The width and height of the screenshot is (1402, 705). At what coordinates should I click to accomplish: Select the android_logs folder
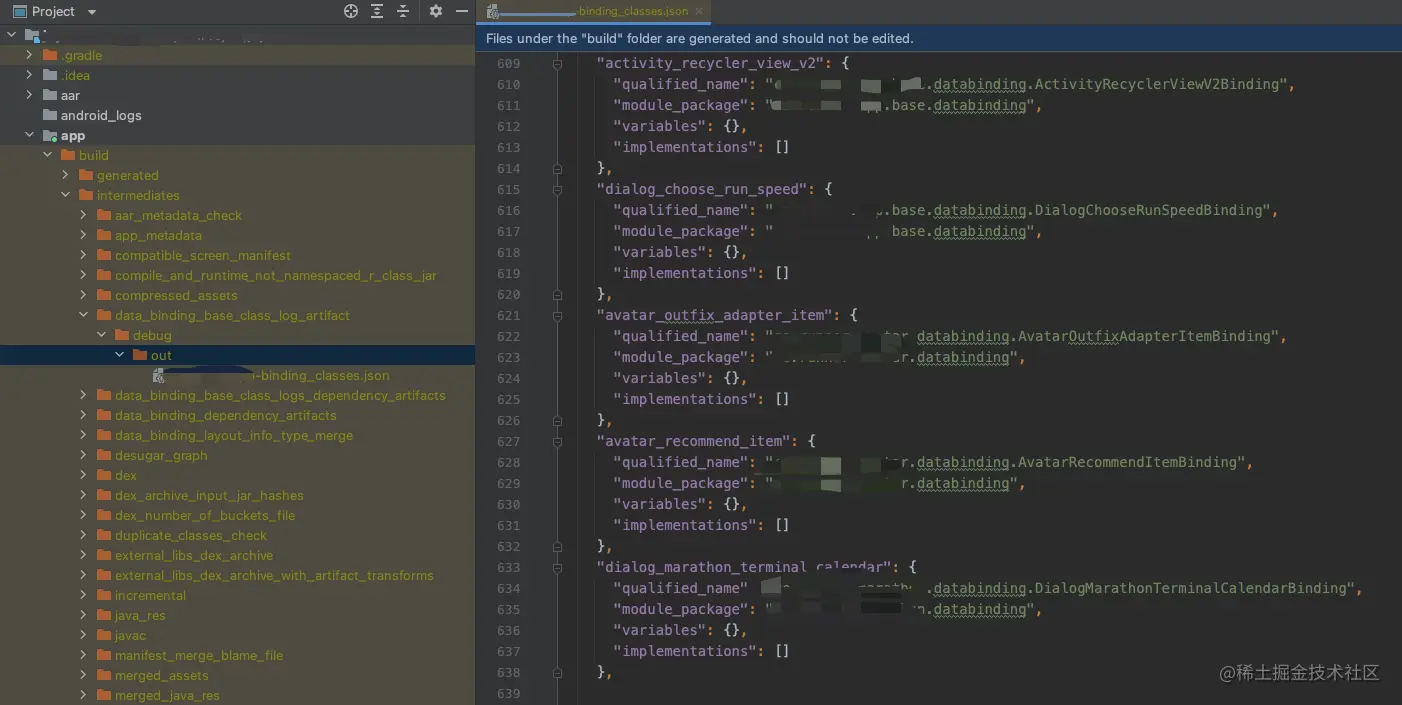[x=101, y=115]
